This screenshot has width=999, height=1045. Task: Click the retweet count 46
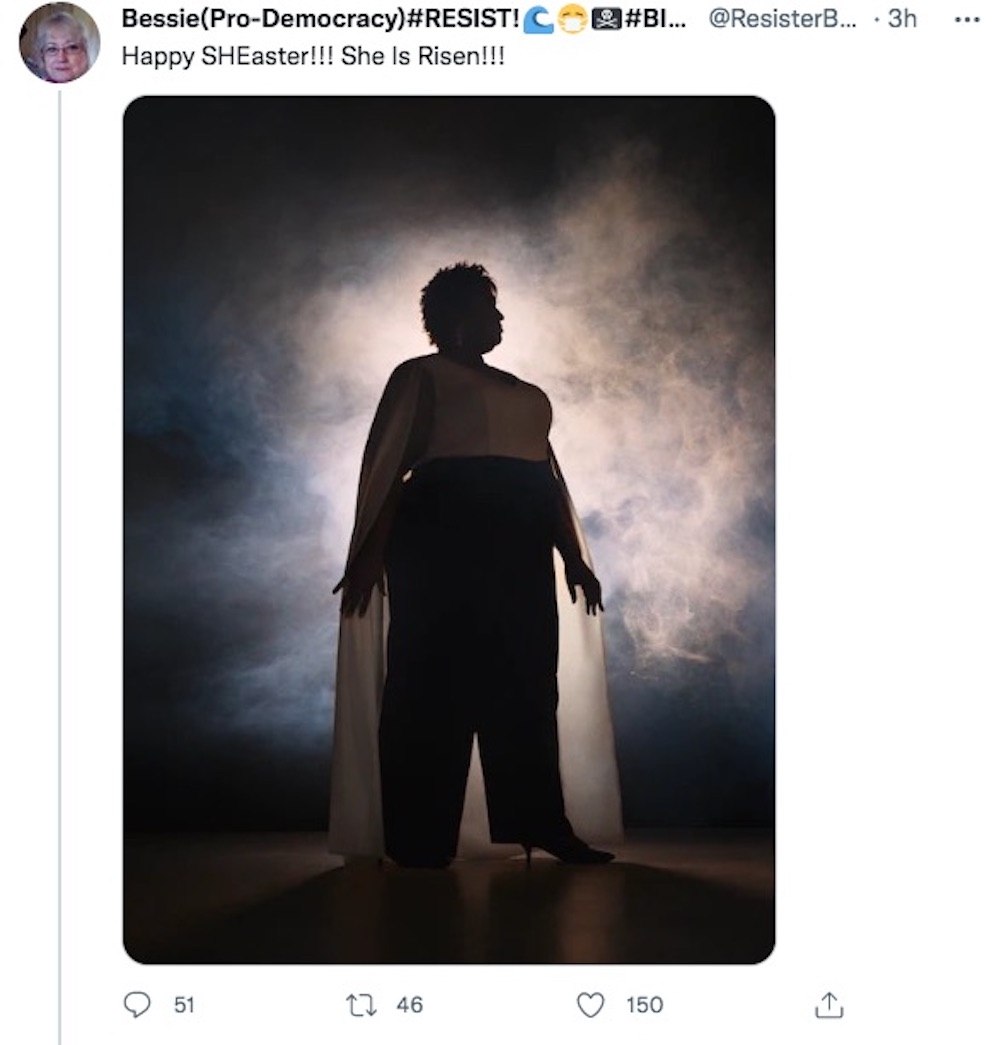[x=409, y=1005]
